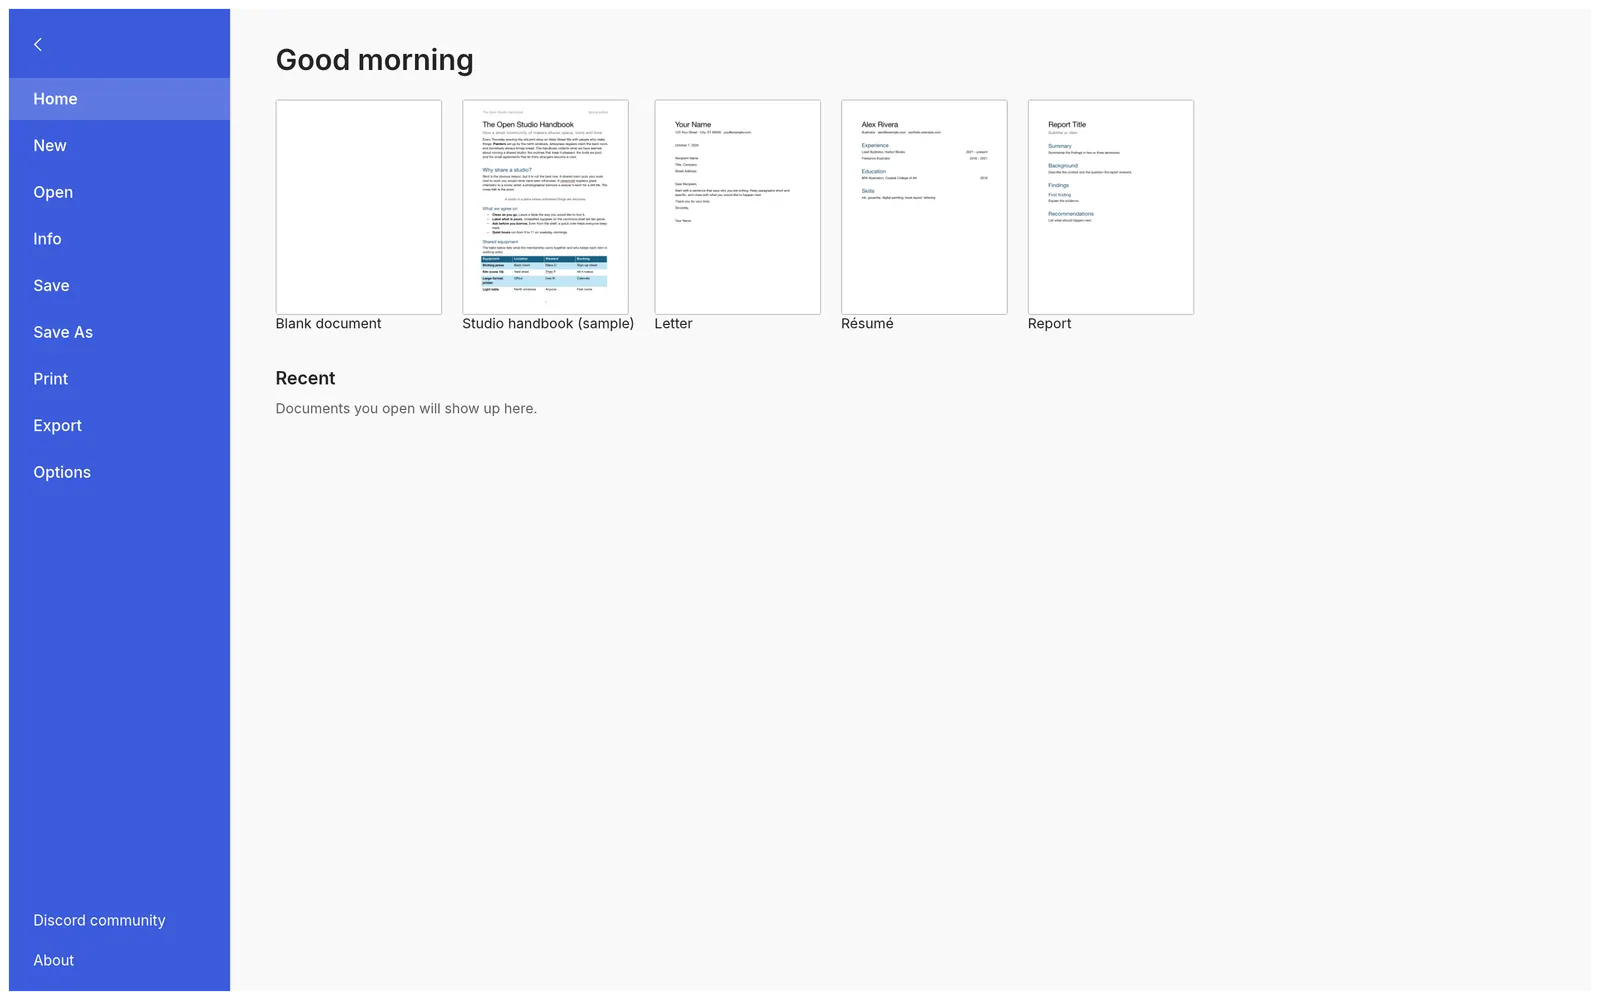Select Export in the sidebar

pyautogui.click(x=119, y=426)
